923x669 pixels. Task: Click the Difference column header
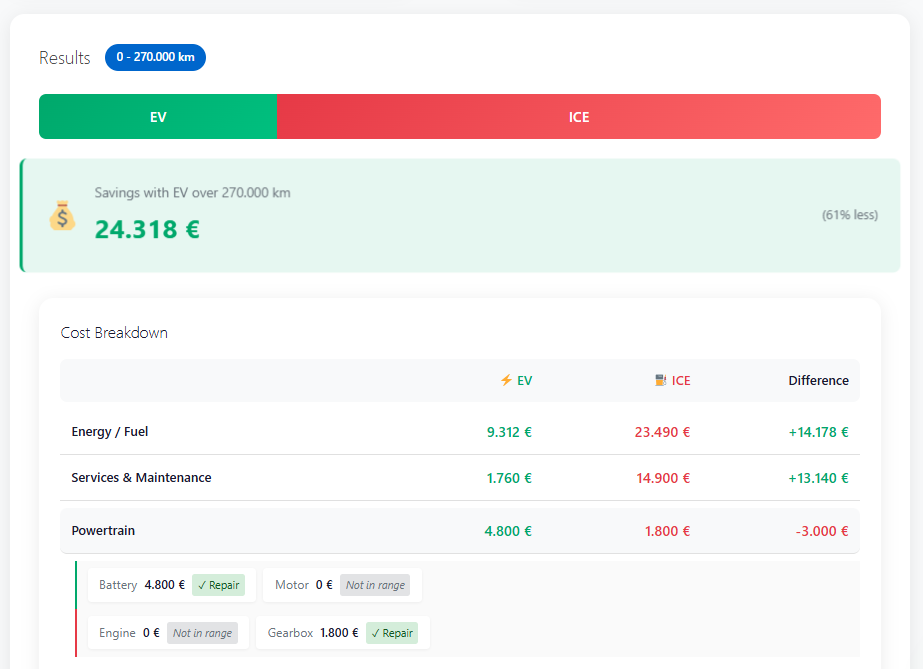pos(818,381)
